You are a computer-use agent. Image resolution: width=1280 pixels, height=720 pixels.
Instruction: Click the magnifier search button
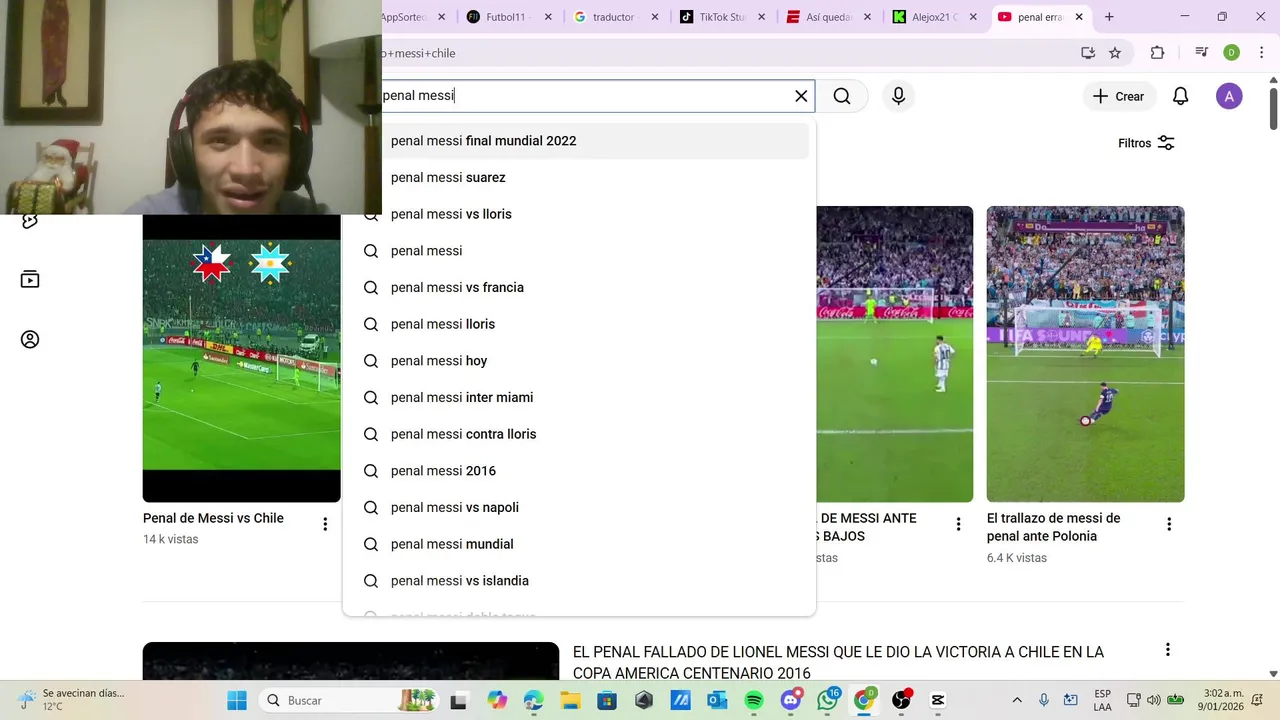pos(842,96)
